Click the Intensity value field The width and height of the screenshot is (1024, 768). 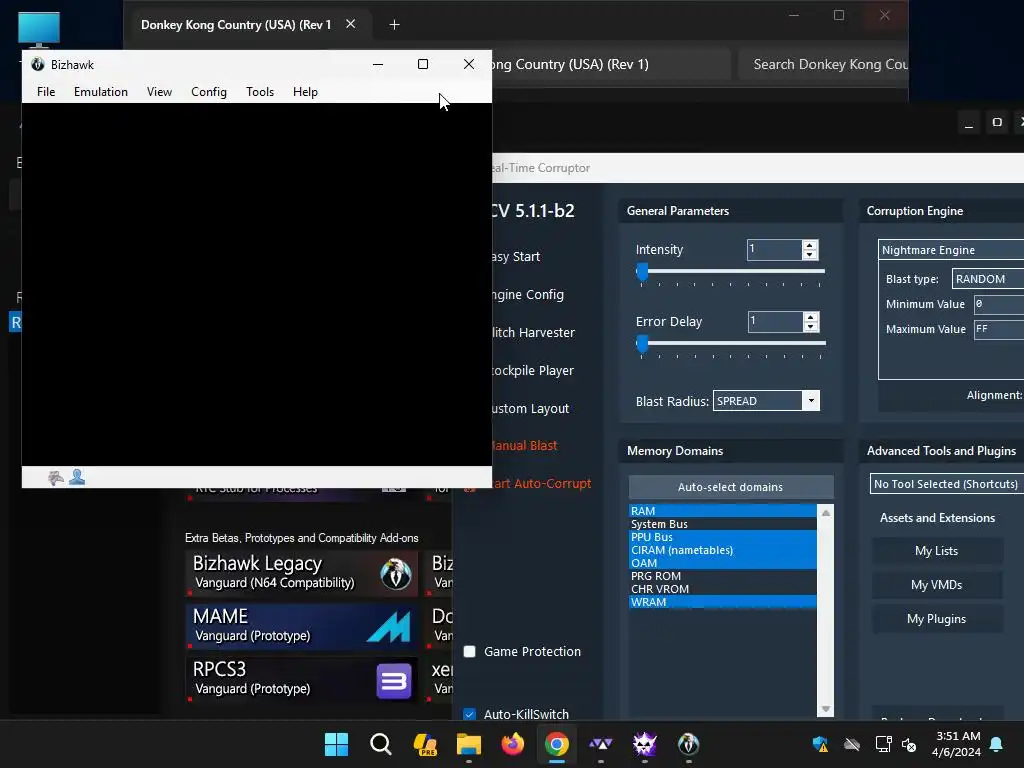click(774, 249)
